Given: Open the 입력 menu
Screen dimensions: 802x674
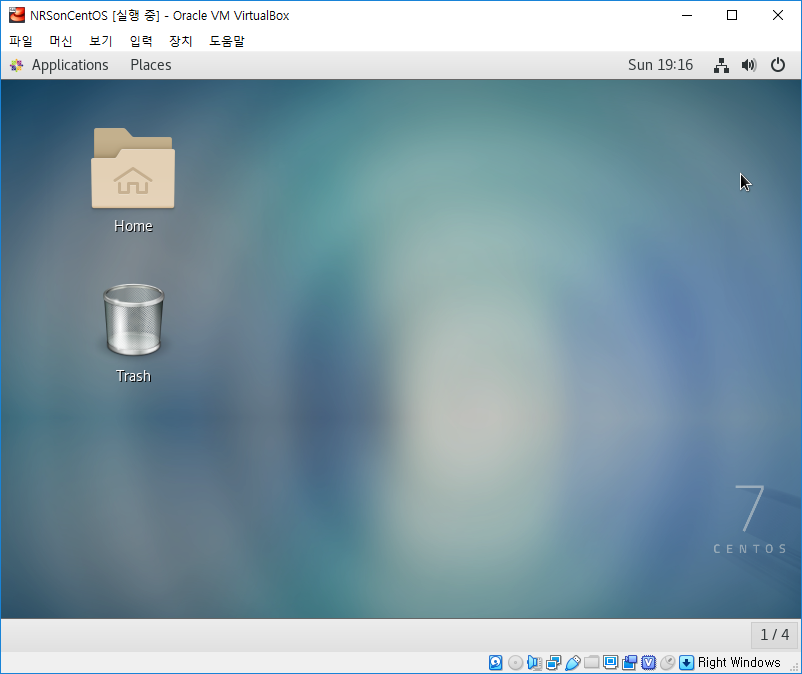Looking at the screenshot, I should click(141, 41).
